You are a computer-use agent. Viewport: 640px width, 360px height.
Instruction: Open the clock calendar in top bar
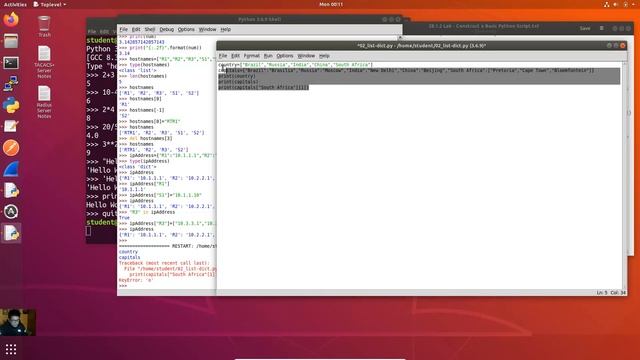pyautogui.click(x=331, y=4)
